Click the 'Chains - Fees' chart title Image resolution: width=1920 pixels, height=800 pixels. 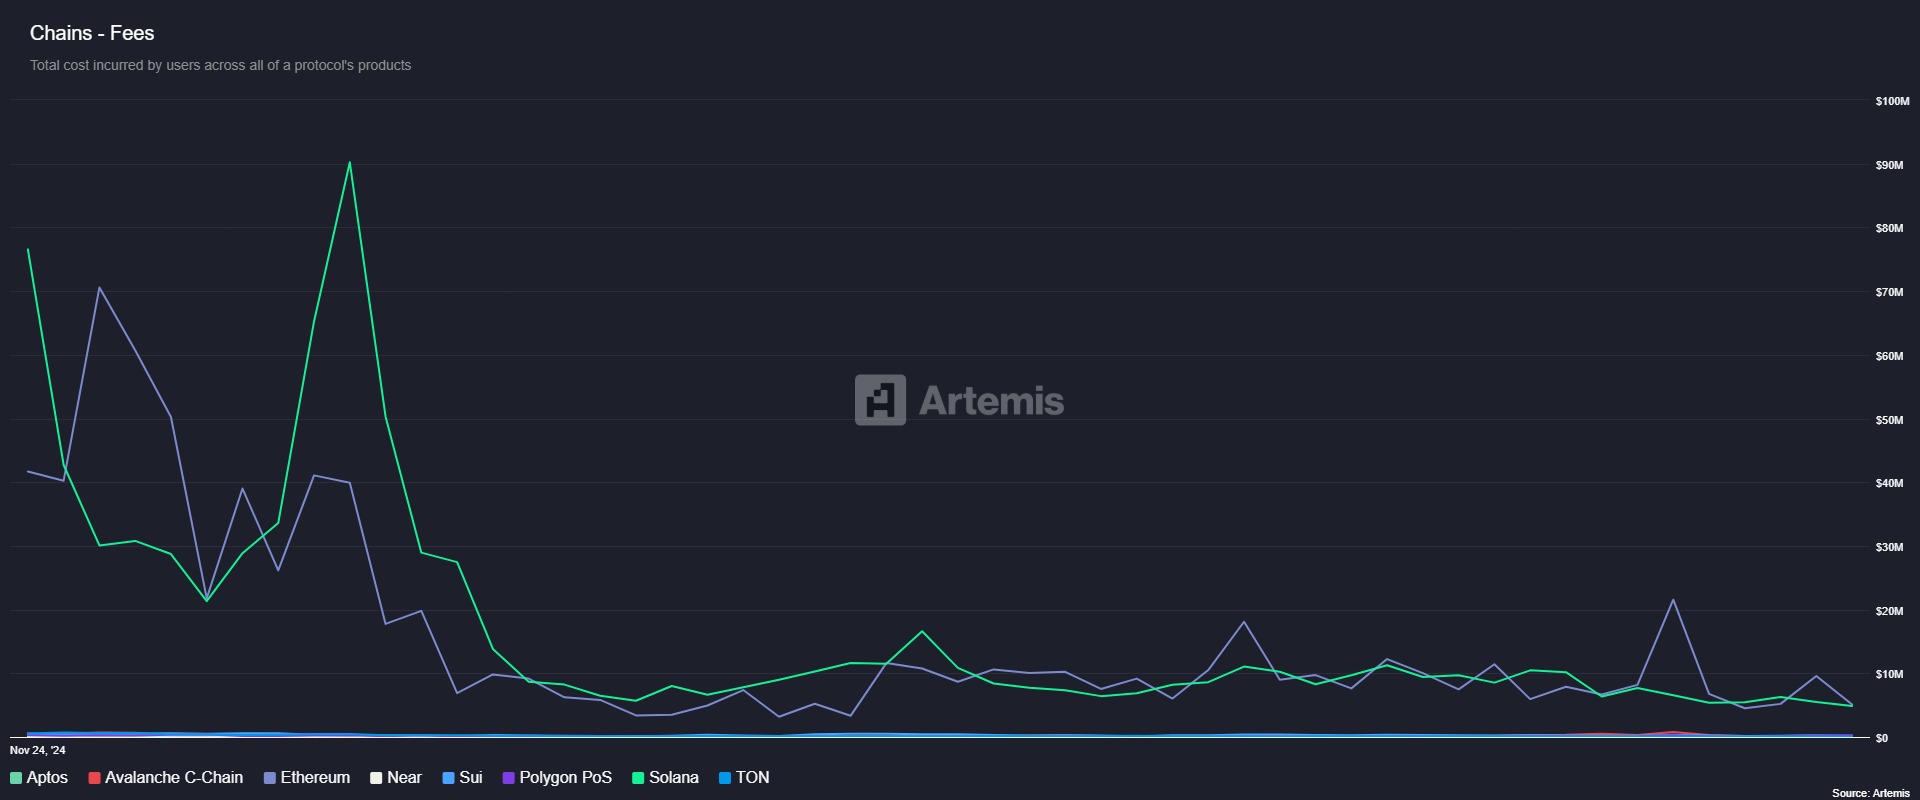tap(92, 33)
